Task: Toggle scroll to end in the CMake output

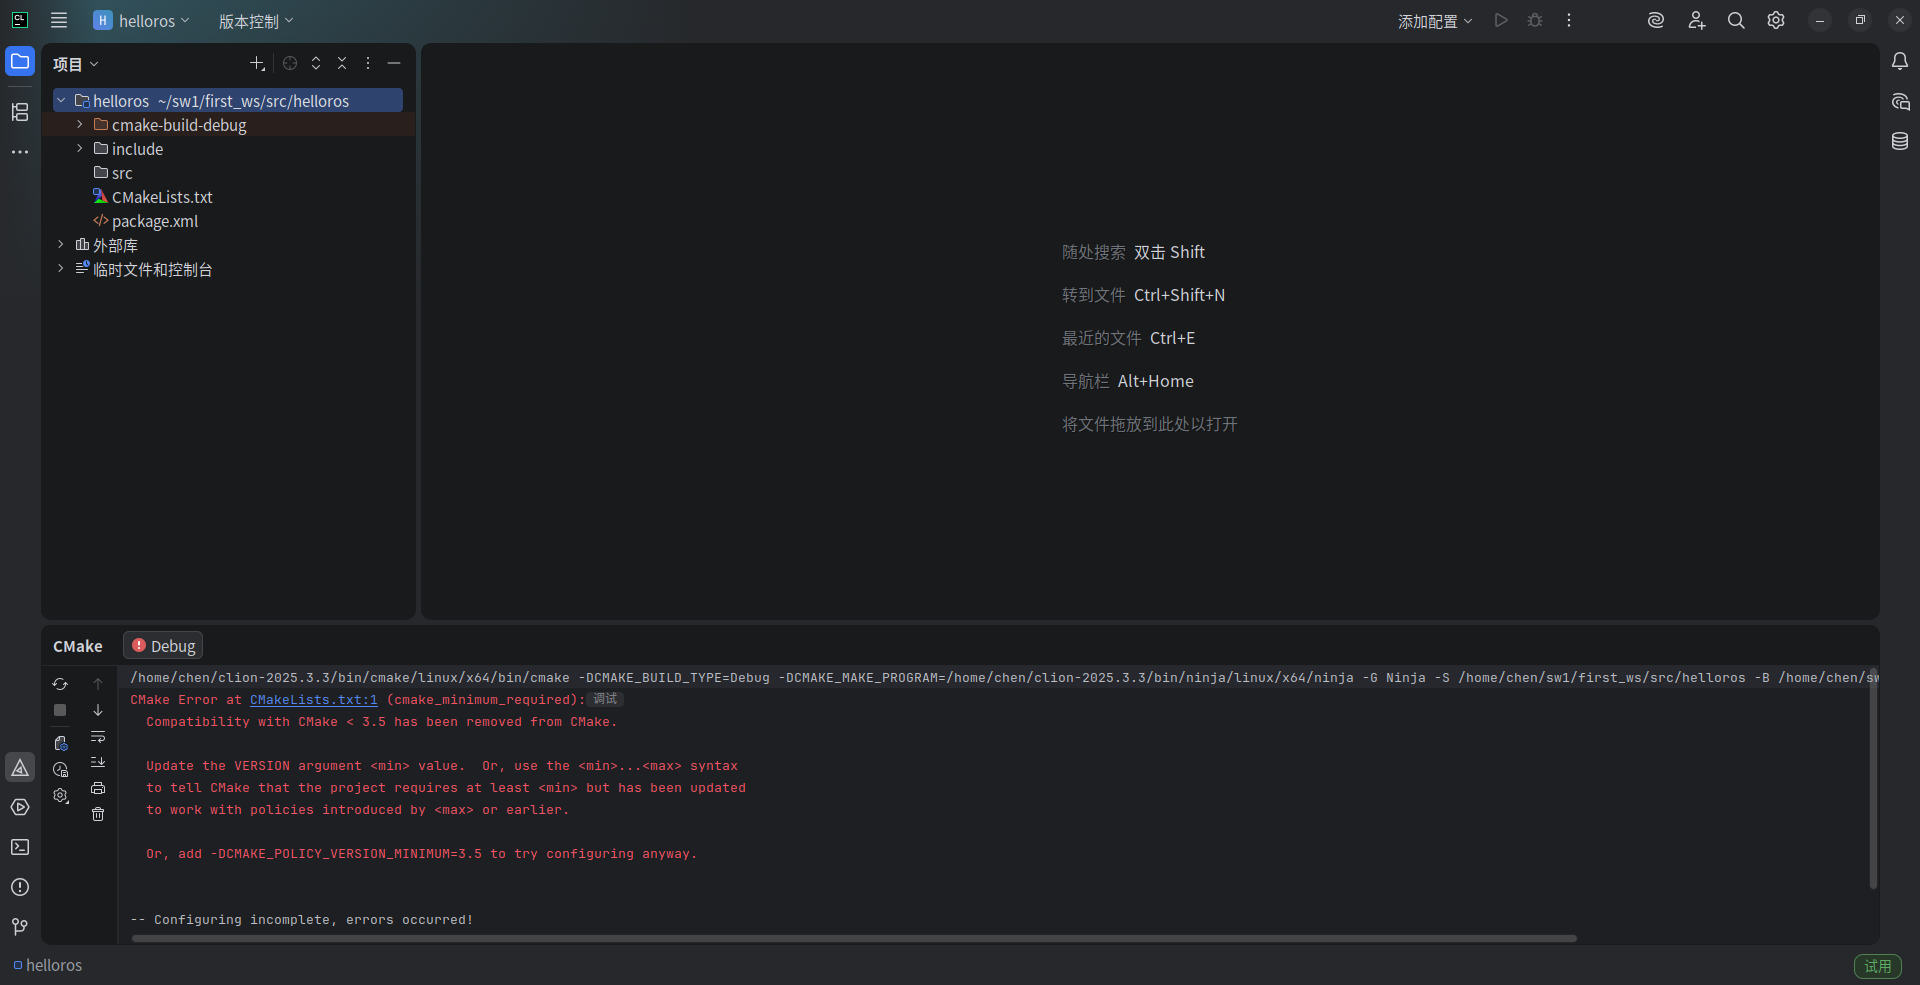Action: [x=98, y=762]
